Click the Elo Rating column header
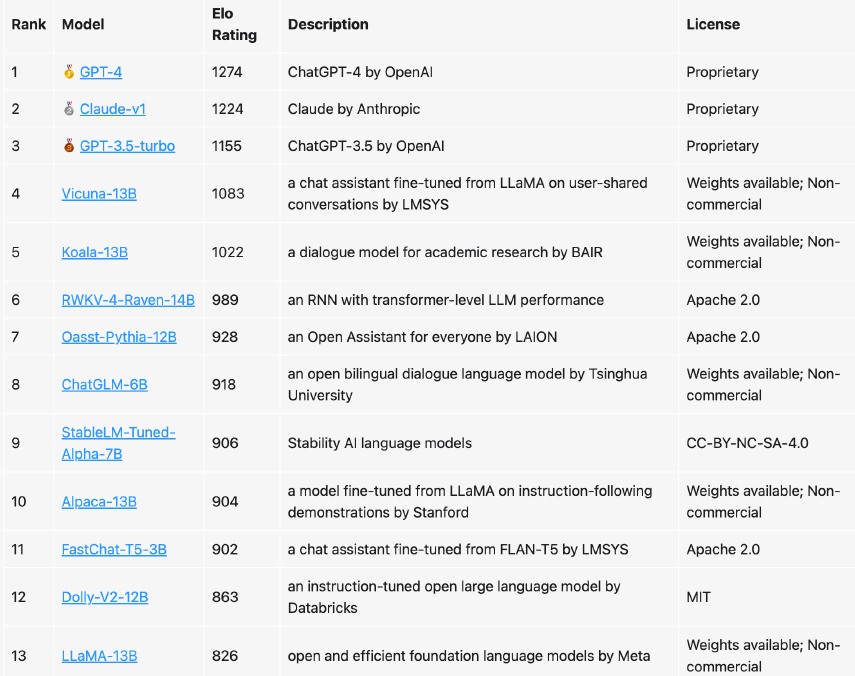This screenshot has height=676, width=855. [x=234, y=25]
